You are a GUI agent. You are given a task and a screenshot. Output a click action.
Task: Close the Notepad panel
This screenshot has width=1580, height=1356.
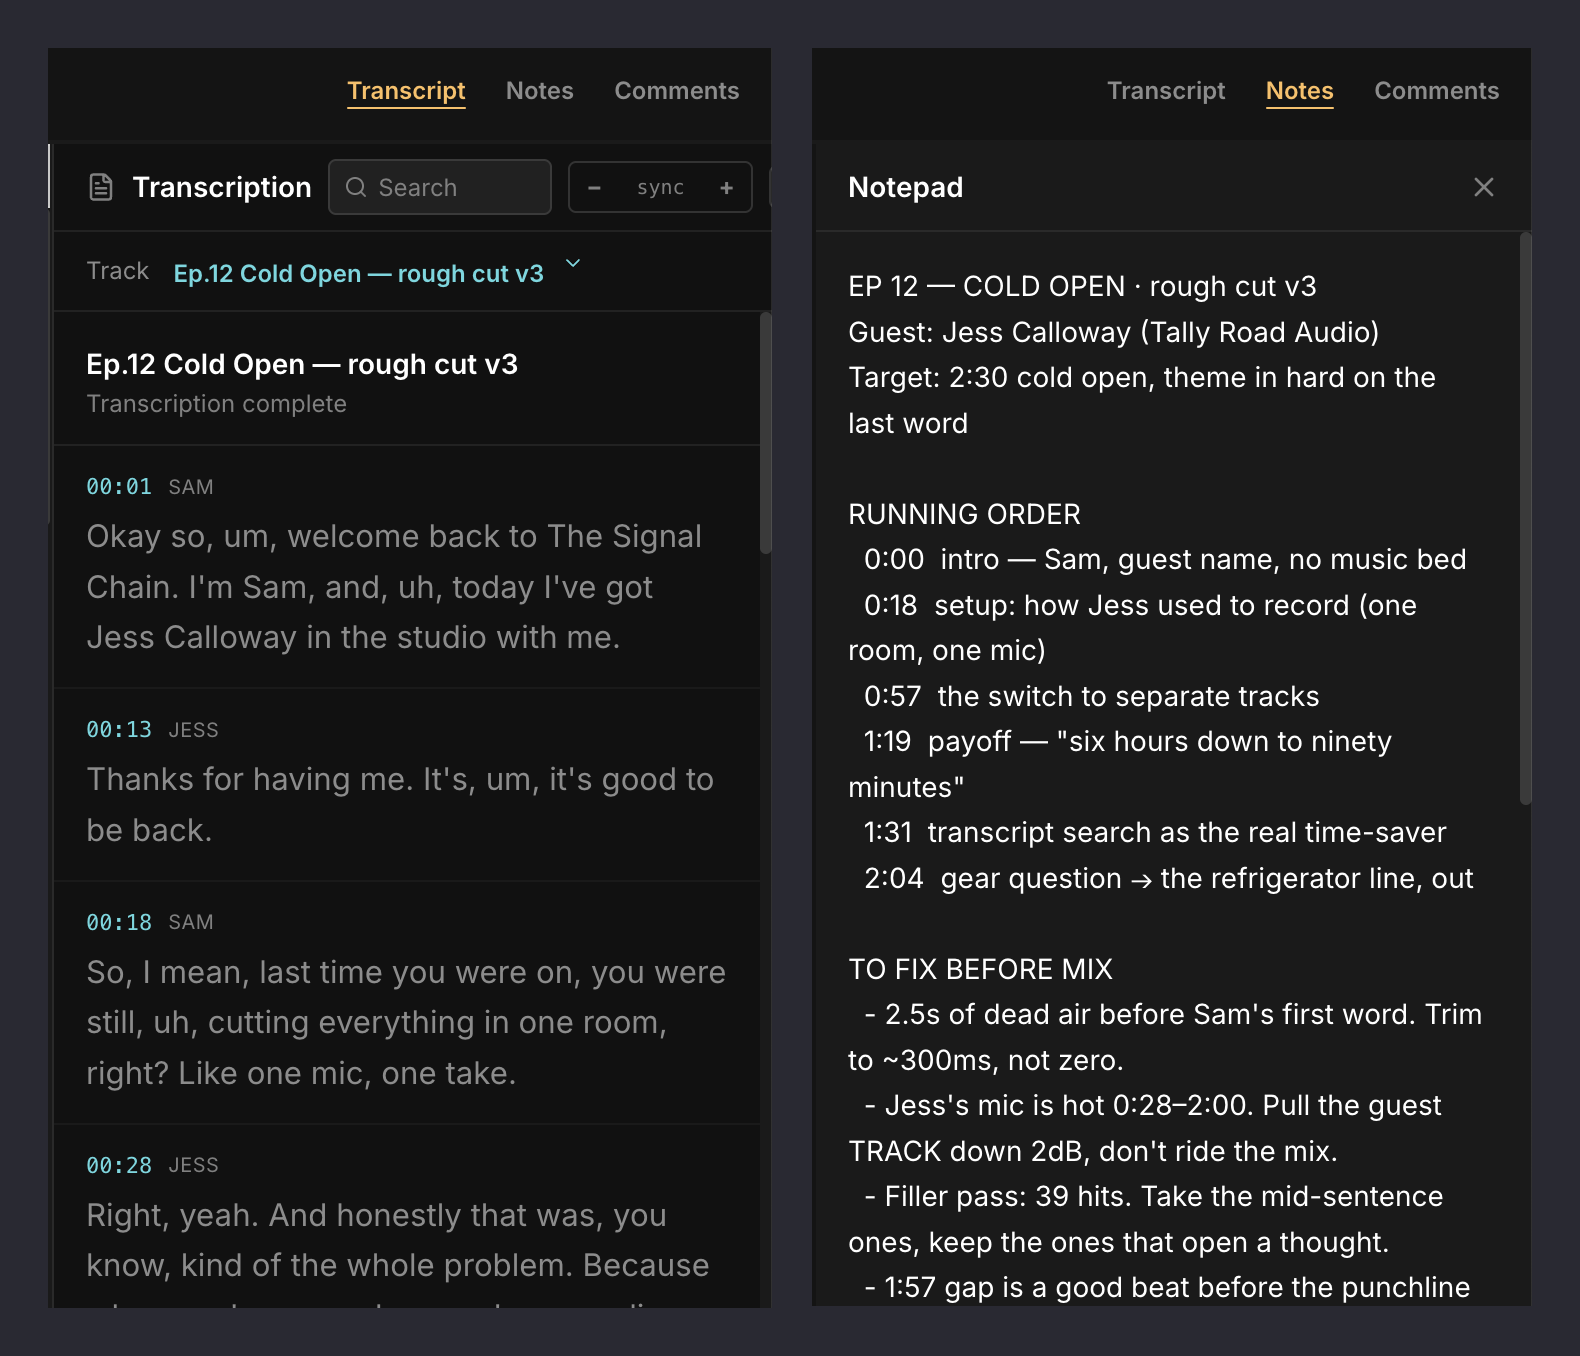coord(1484,187)
